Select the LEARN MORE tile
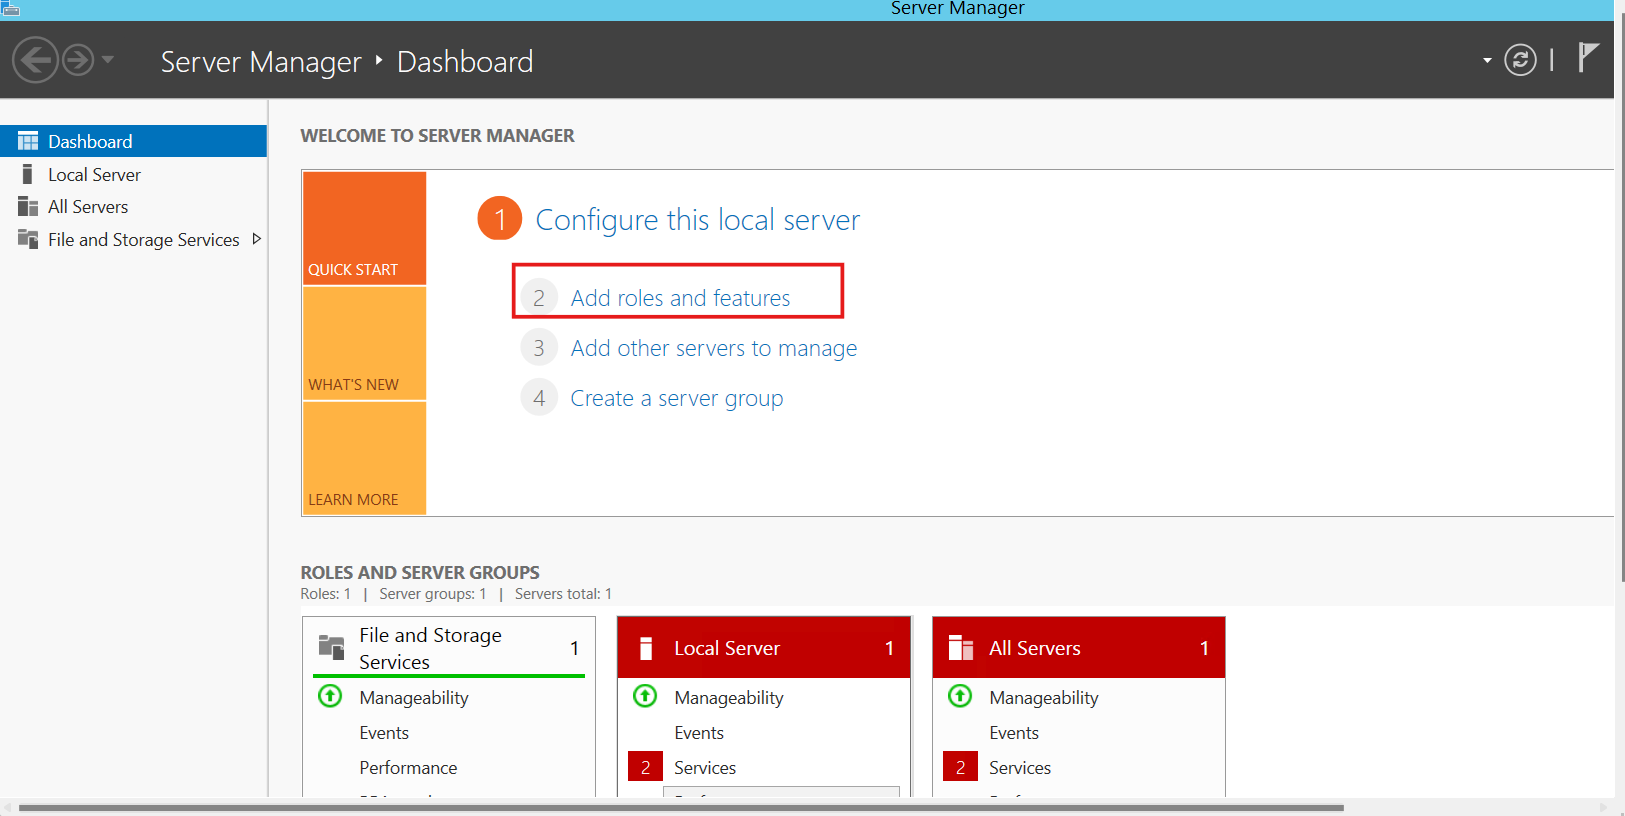The height and width of the screenshot is (816, 1625). pyautogui.click(x=364, y=458)
